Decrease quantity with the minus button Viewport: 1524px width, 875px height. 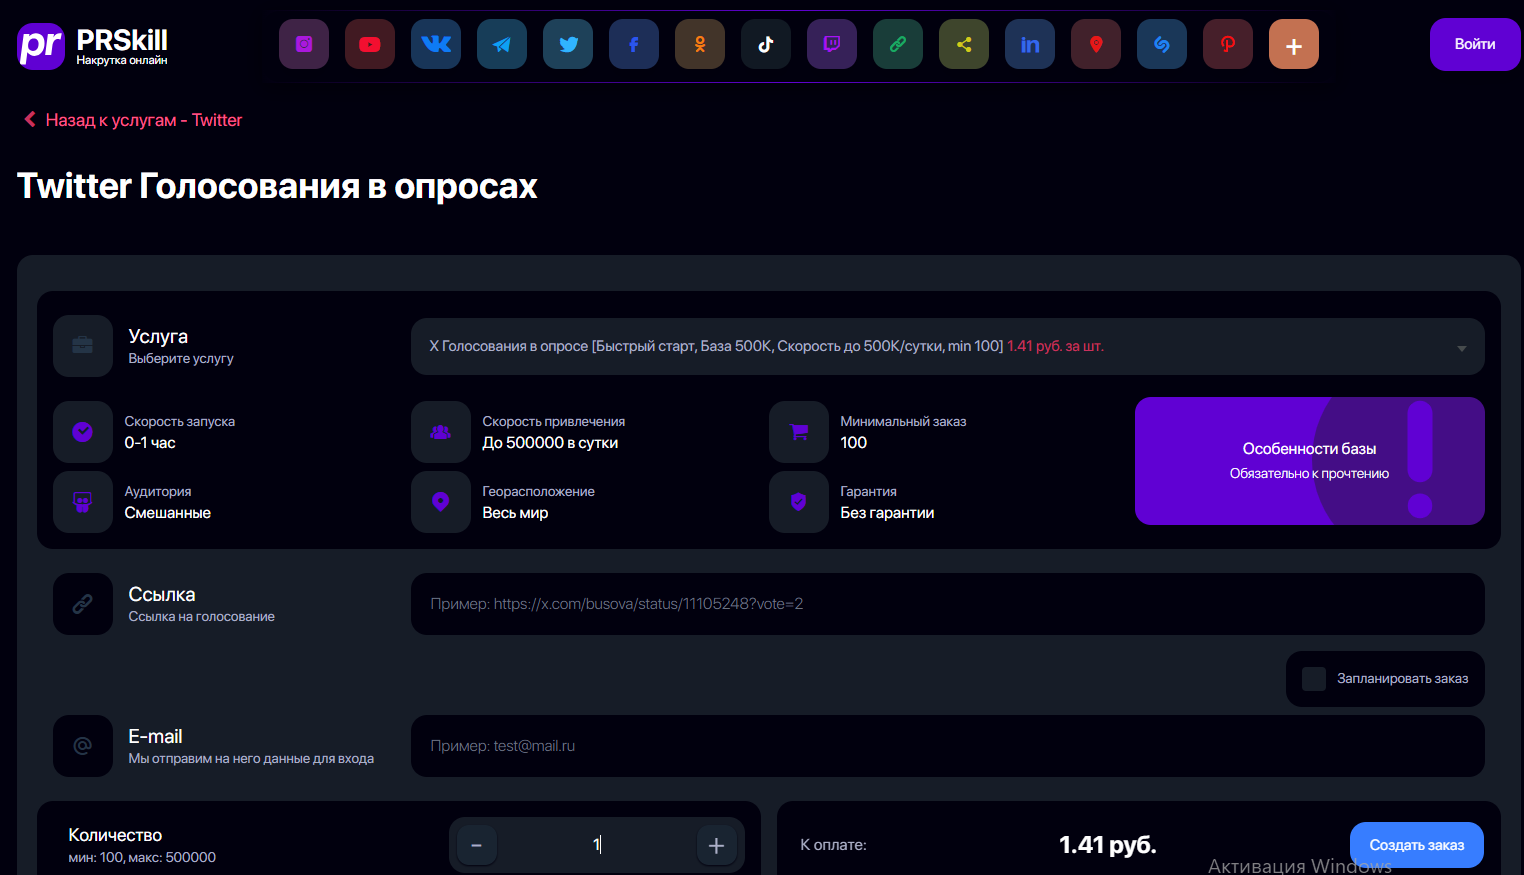point(477,845)
